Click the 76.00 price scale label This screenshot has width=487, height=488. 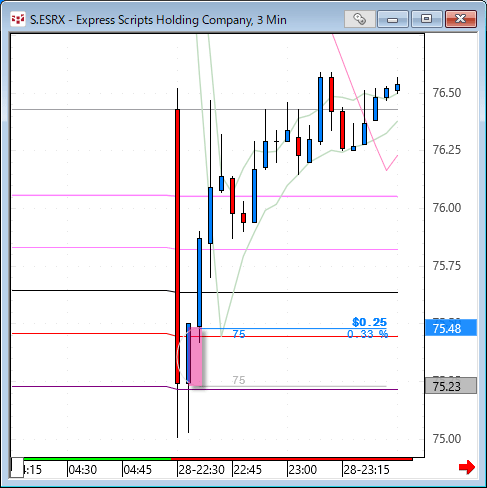[x=447, y=208]
